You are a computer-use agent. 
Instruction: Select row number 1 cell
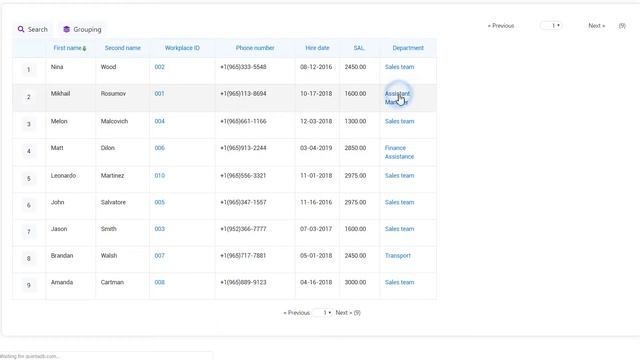click(x=29, y=70)
